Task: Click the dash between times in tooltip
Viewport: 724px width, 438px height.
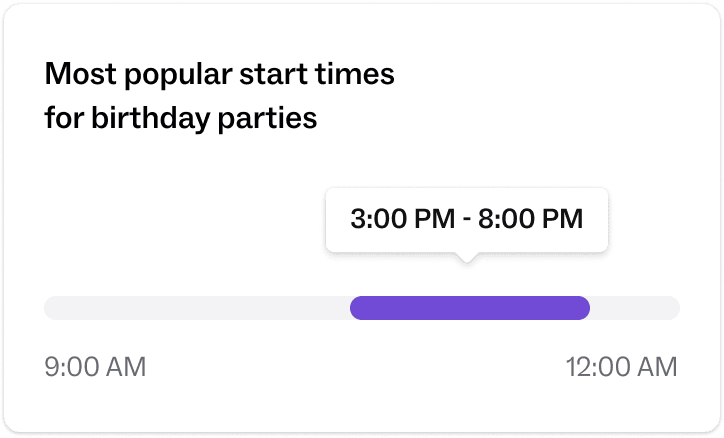Action: tap(465, 220)
